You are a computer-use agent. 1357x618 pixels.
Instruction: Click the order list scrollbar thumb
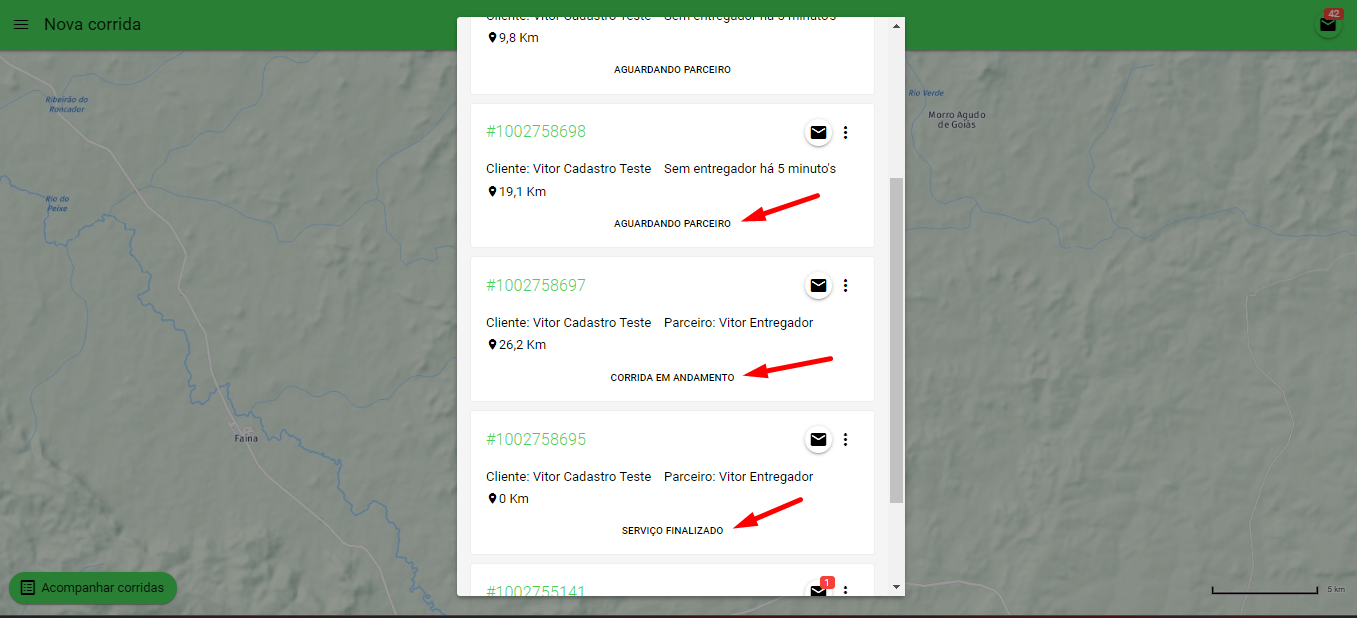click(x=896, y=340)
